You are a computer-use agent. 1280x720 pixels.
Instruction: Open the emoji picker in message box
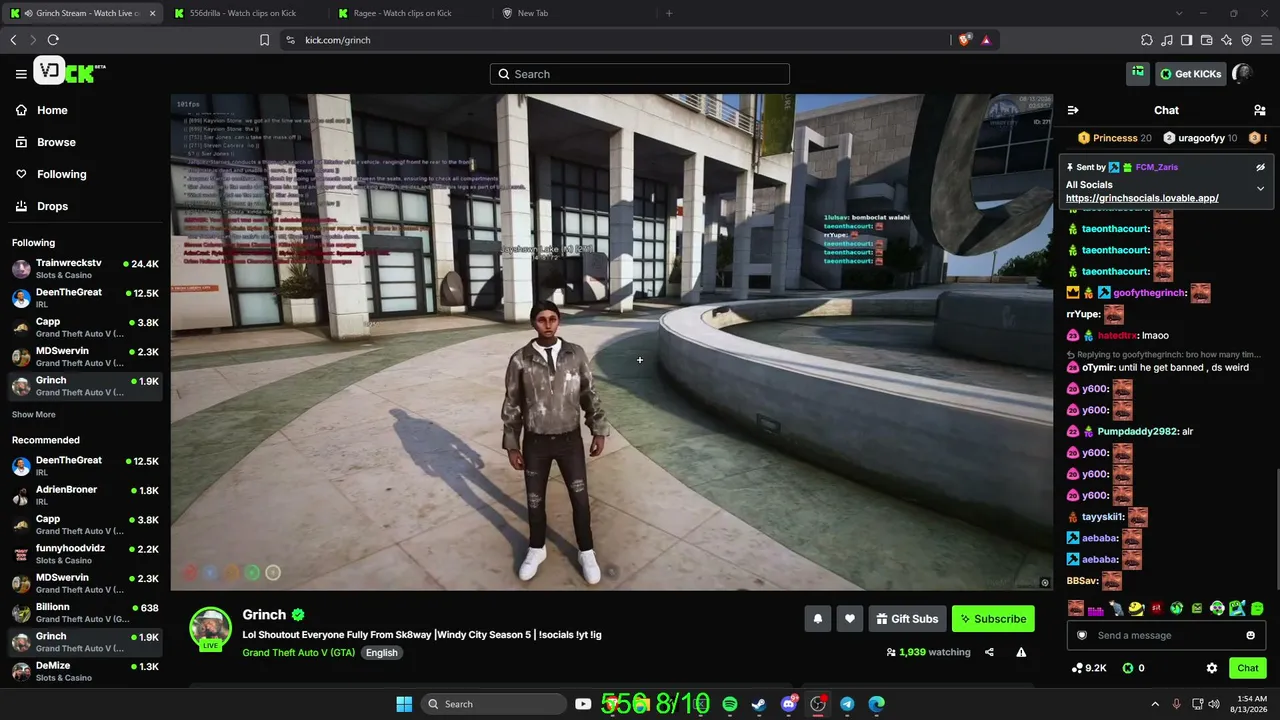click(1250, 635)
